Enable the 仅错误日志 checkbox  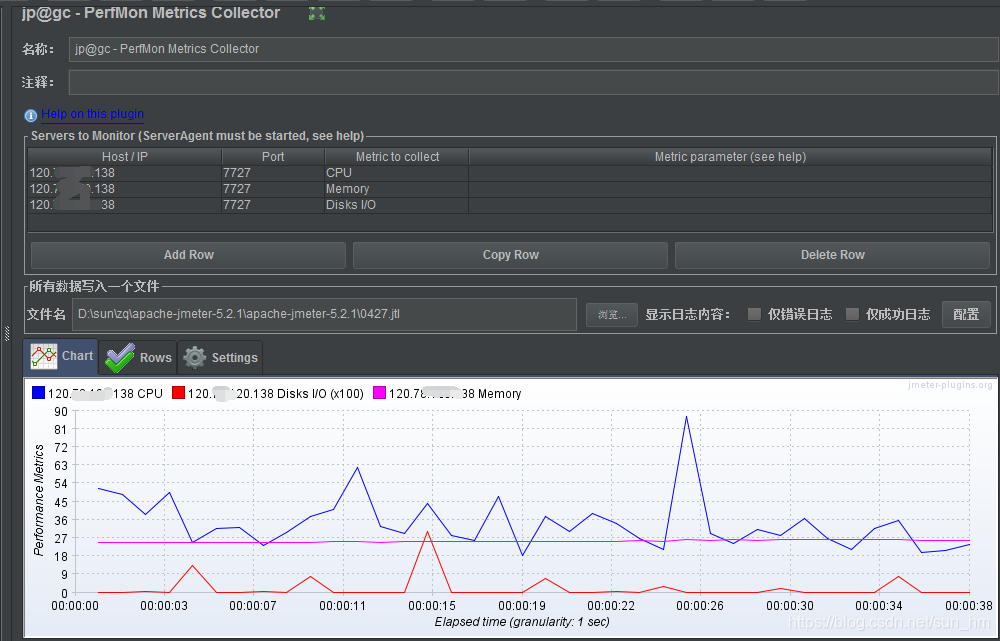754,314
